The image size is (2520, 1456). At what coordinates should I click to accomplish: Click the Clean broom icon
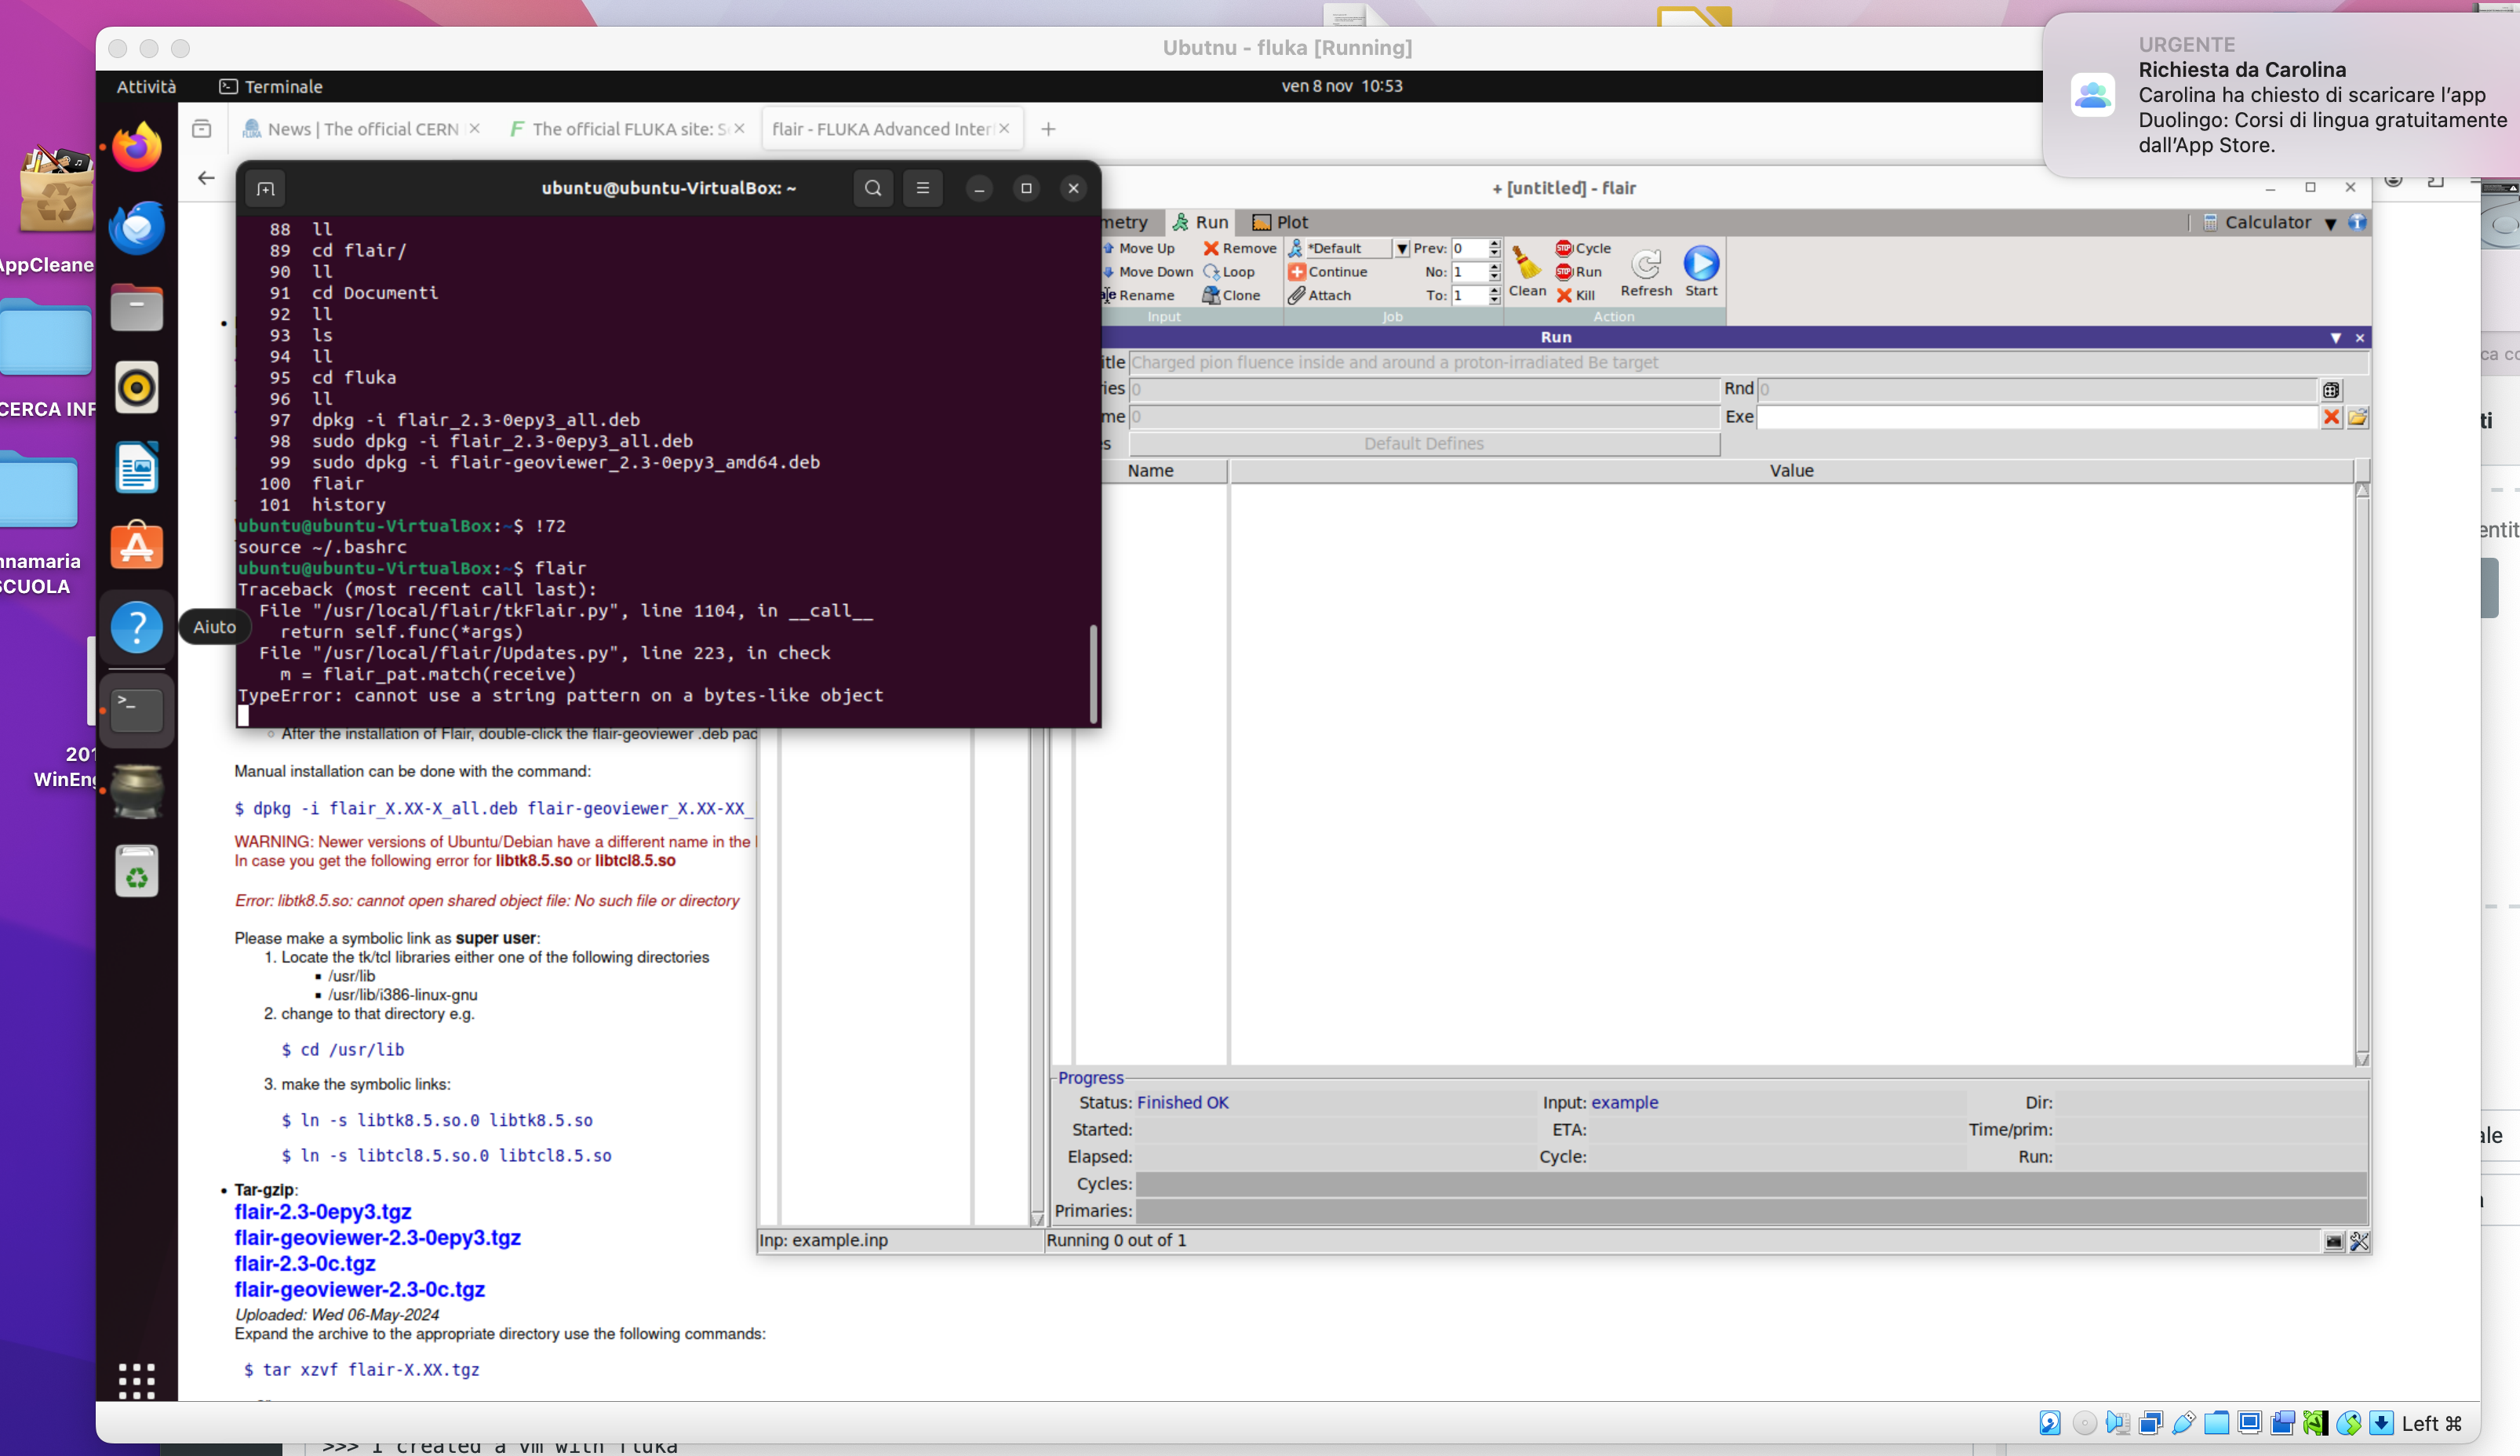coord(1526,271)
